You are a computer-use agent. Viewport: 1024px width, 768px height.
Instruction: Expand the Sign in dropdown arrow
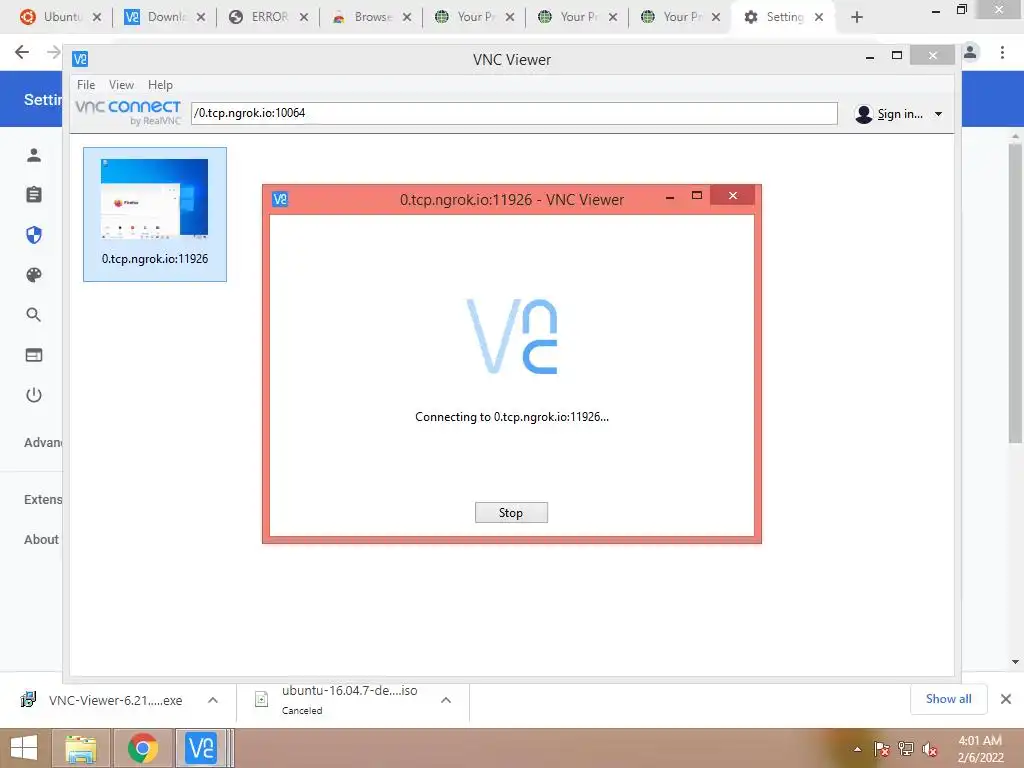[938, 114]
